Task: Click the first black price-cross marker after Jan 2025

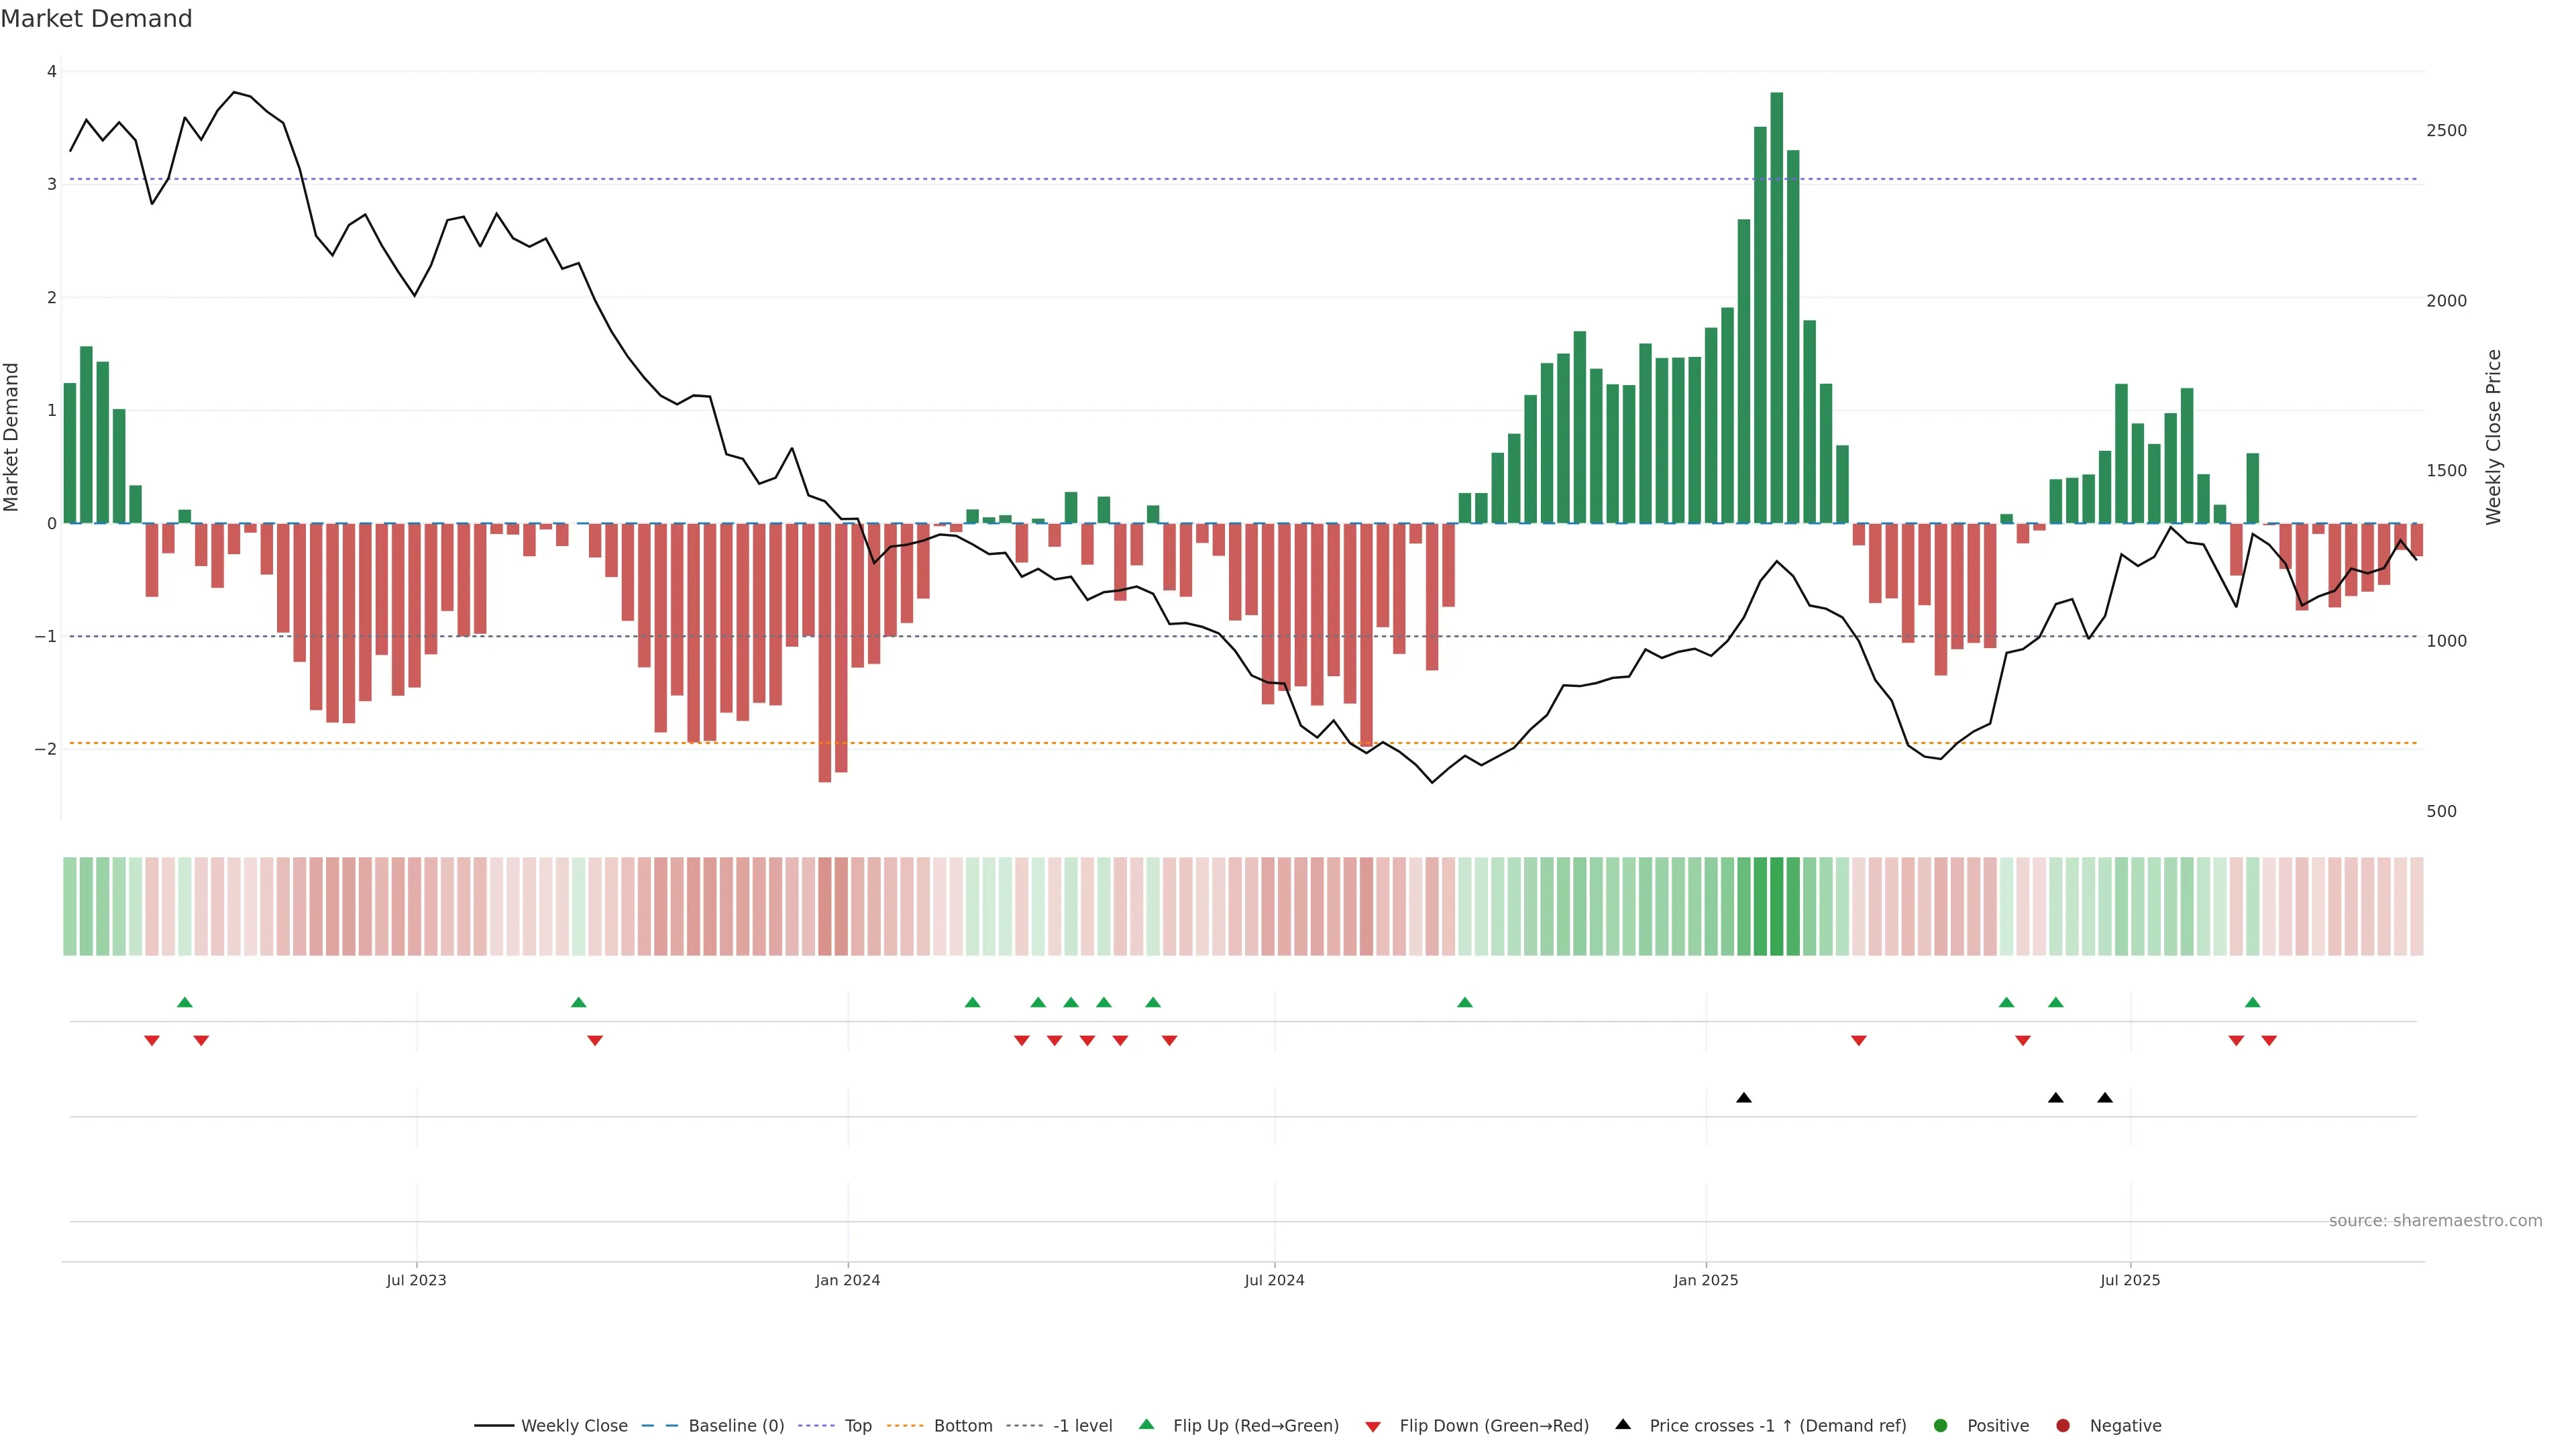Action: click(1744, 1098)
